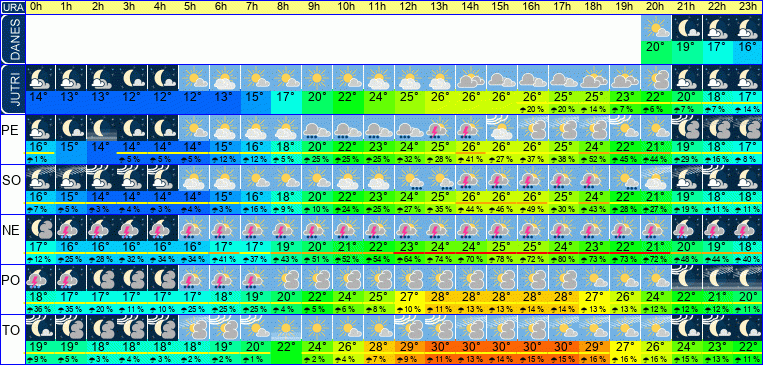
Task: Select the NE day row label
Action: (11, 231)
